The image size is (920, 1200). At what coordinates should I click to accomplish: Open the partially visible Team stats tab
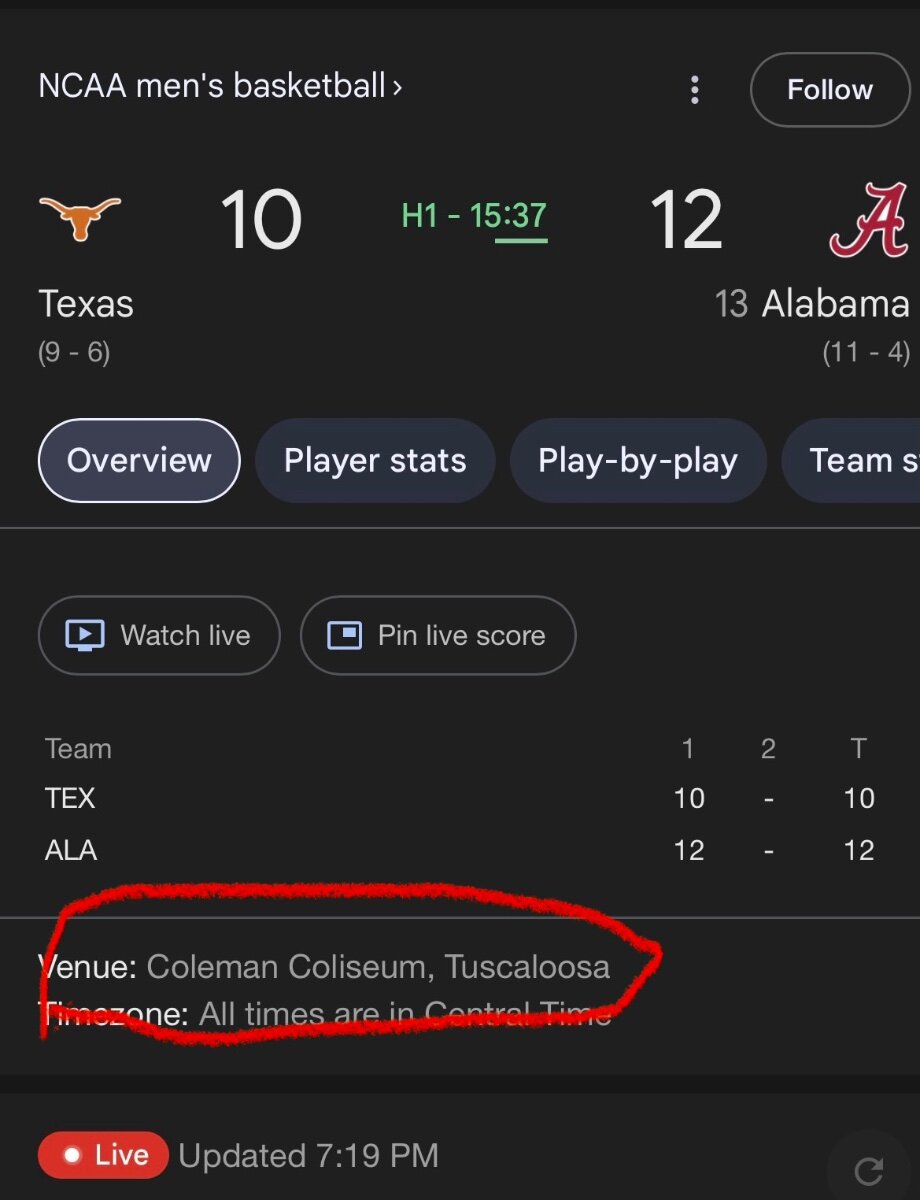[860, 461]
